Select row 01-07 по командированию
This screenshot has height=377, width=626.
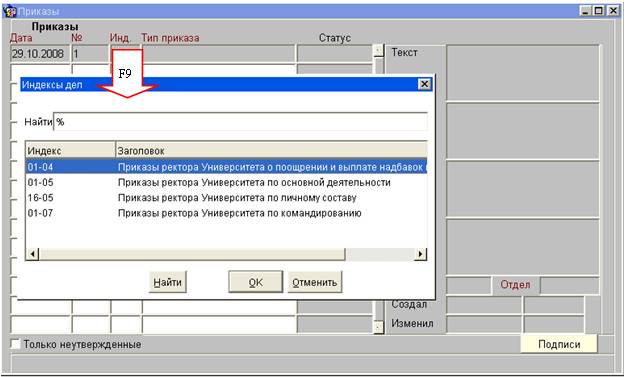226,213
